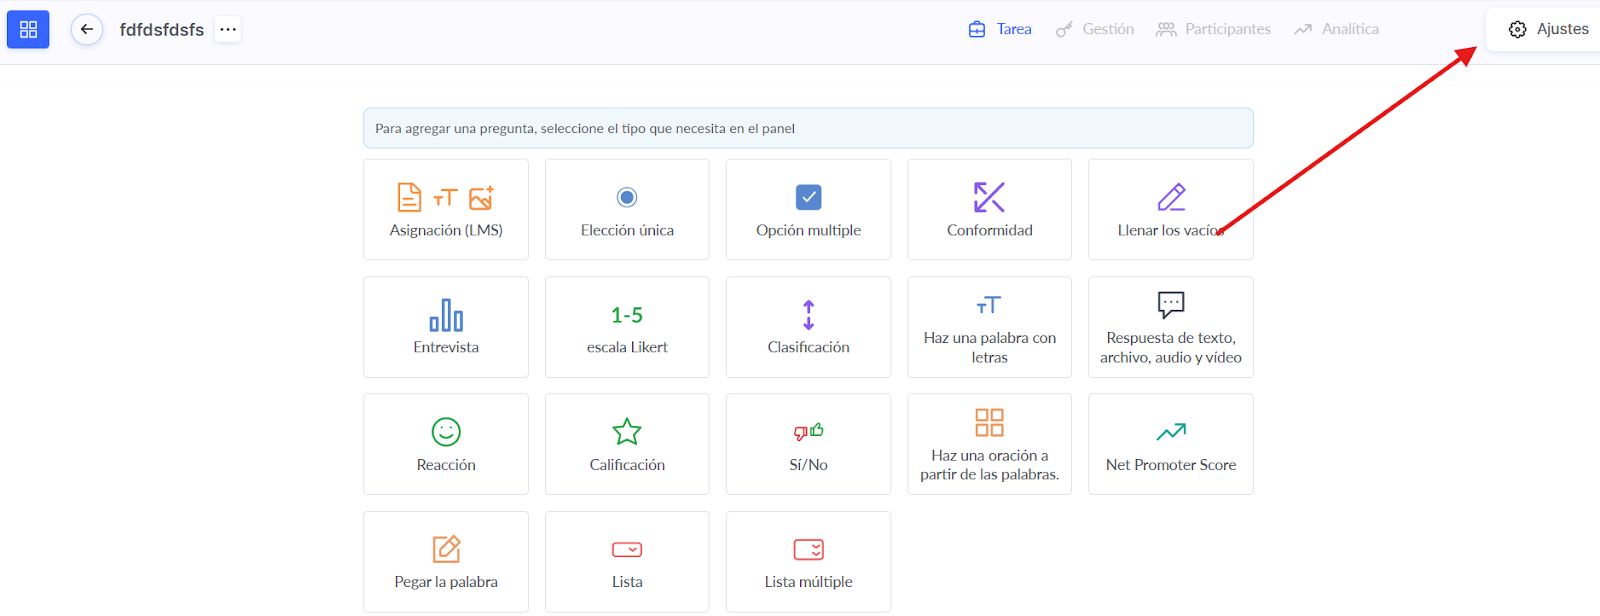This screenshot has width=1600, height=616.
Task: Open the Gestión tab
Action: coord(1095,29)
